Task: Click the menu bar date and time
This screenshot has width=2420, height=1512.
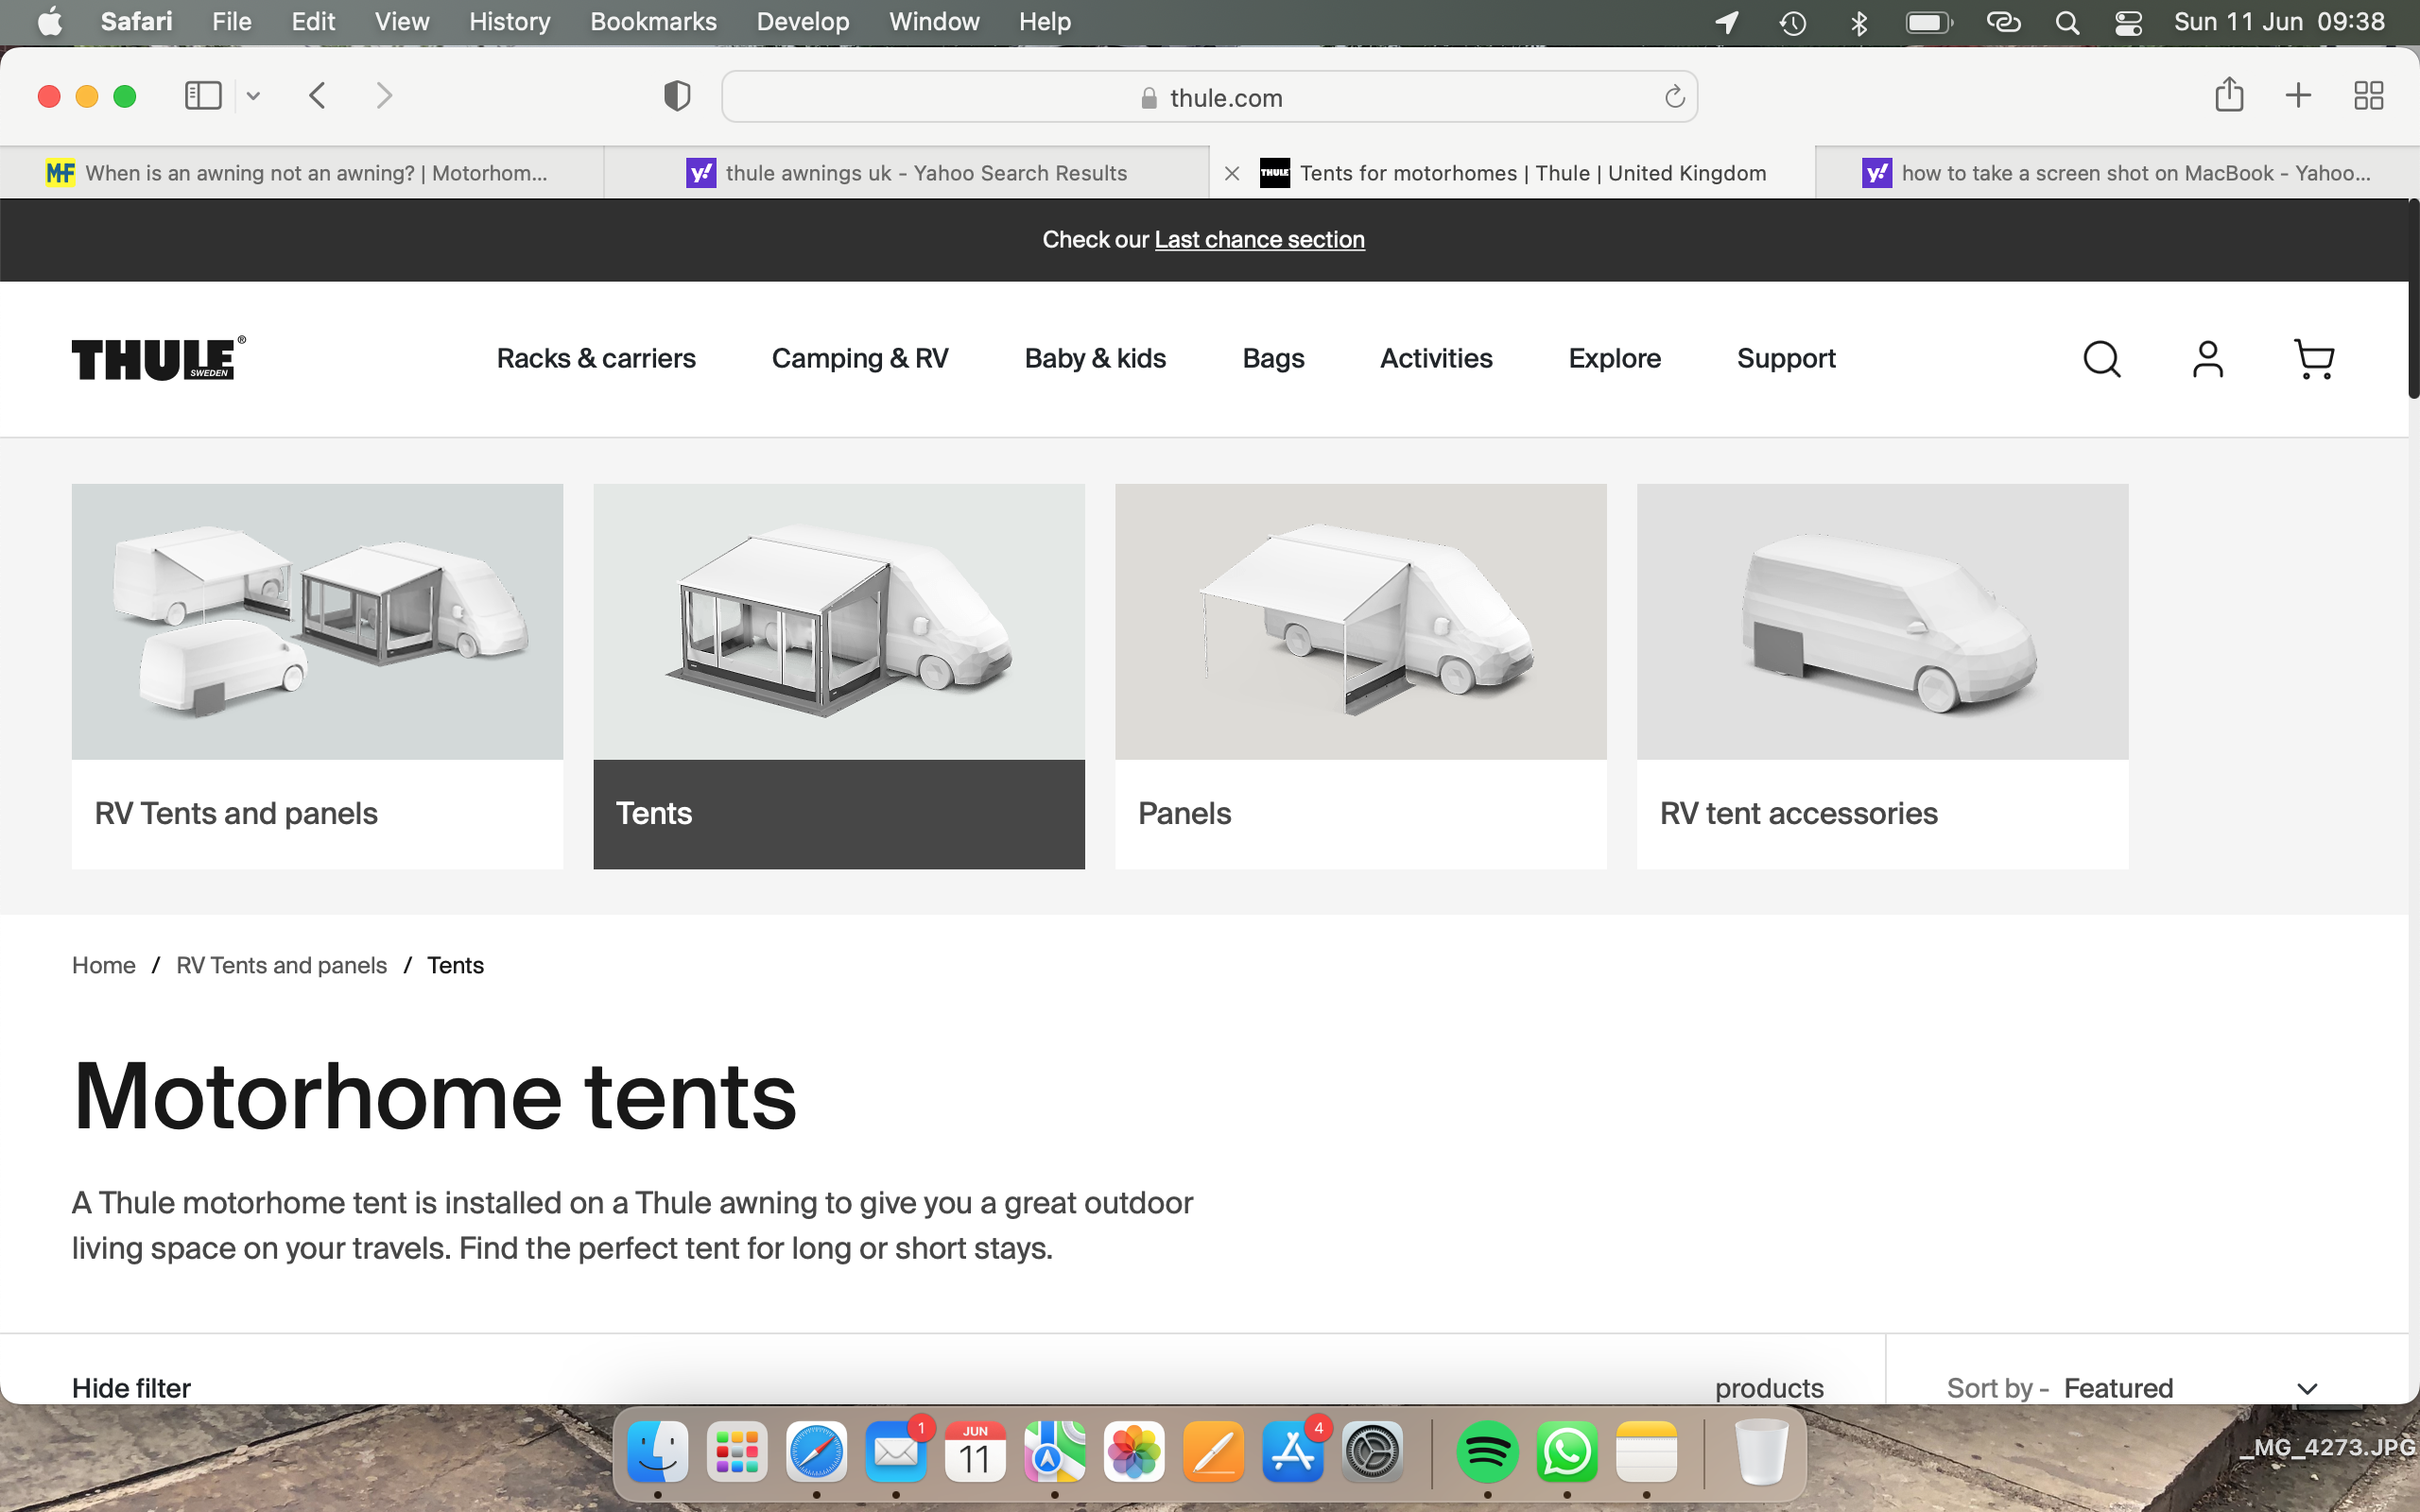Action: point(2279,22)
